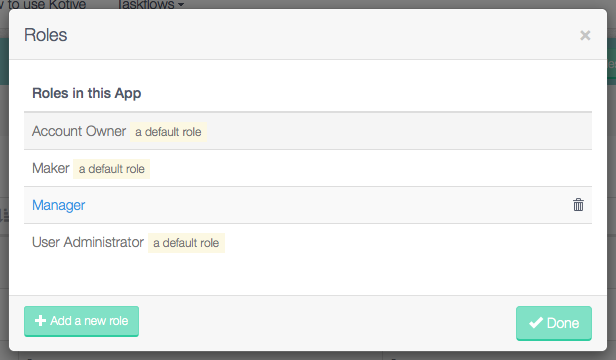The image size is (616, 360).
Task: Open the Manager role link
Action: coord(59,205)
